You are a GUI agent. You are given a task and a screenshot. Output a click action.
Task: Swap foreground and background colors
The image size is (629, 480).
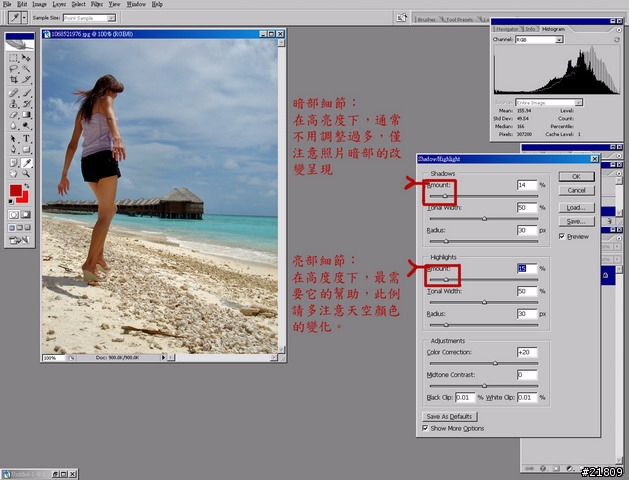click(26, 186)
